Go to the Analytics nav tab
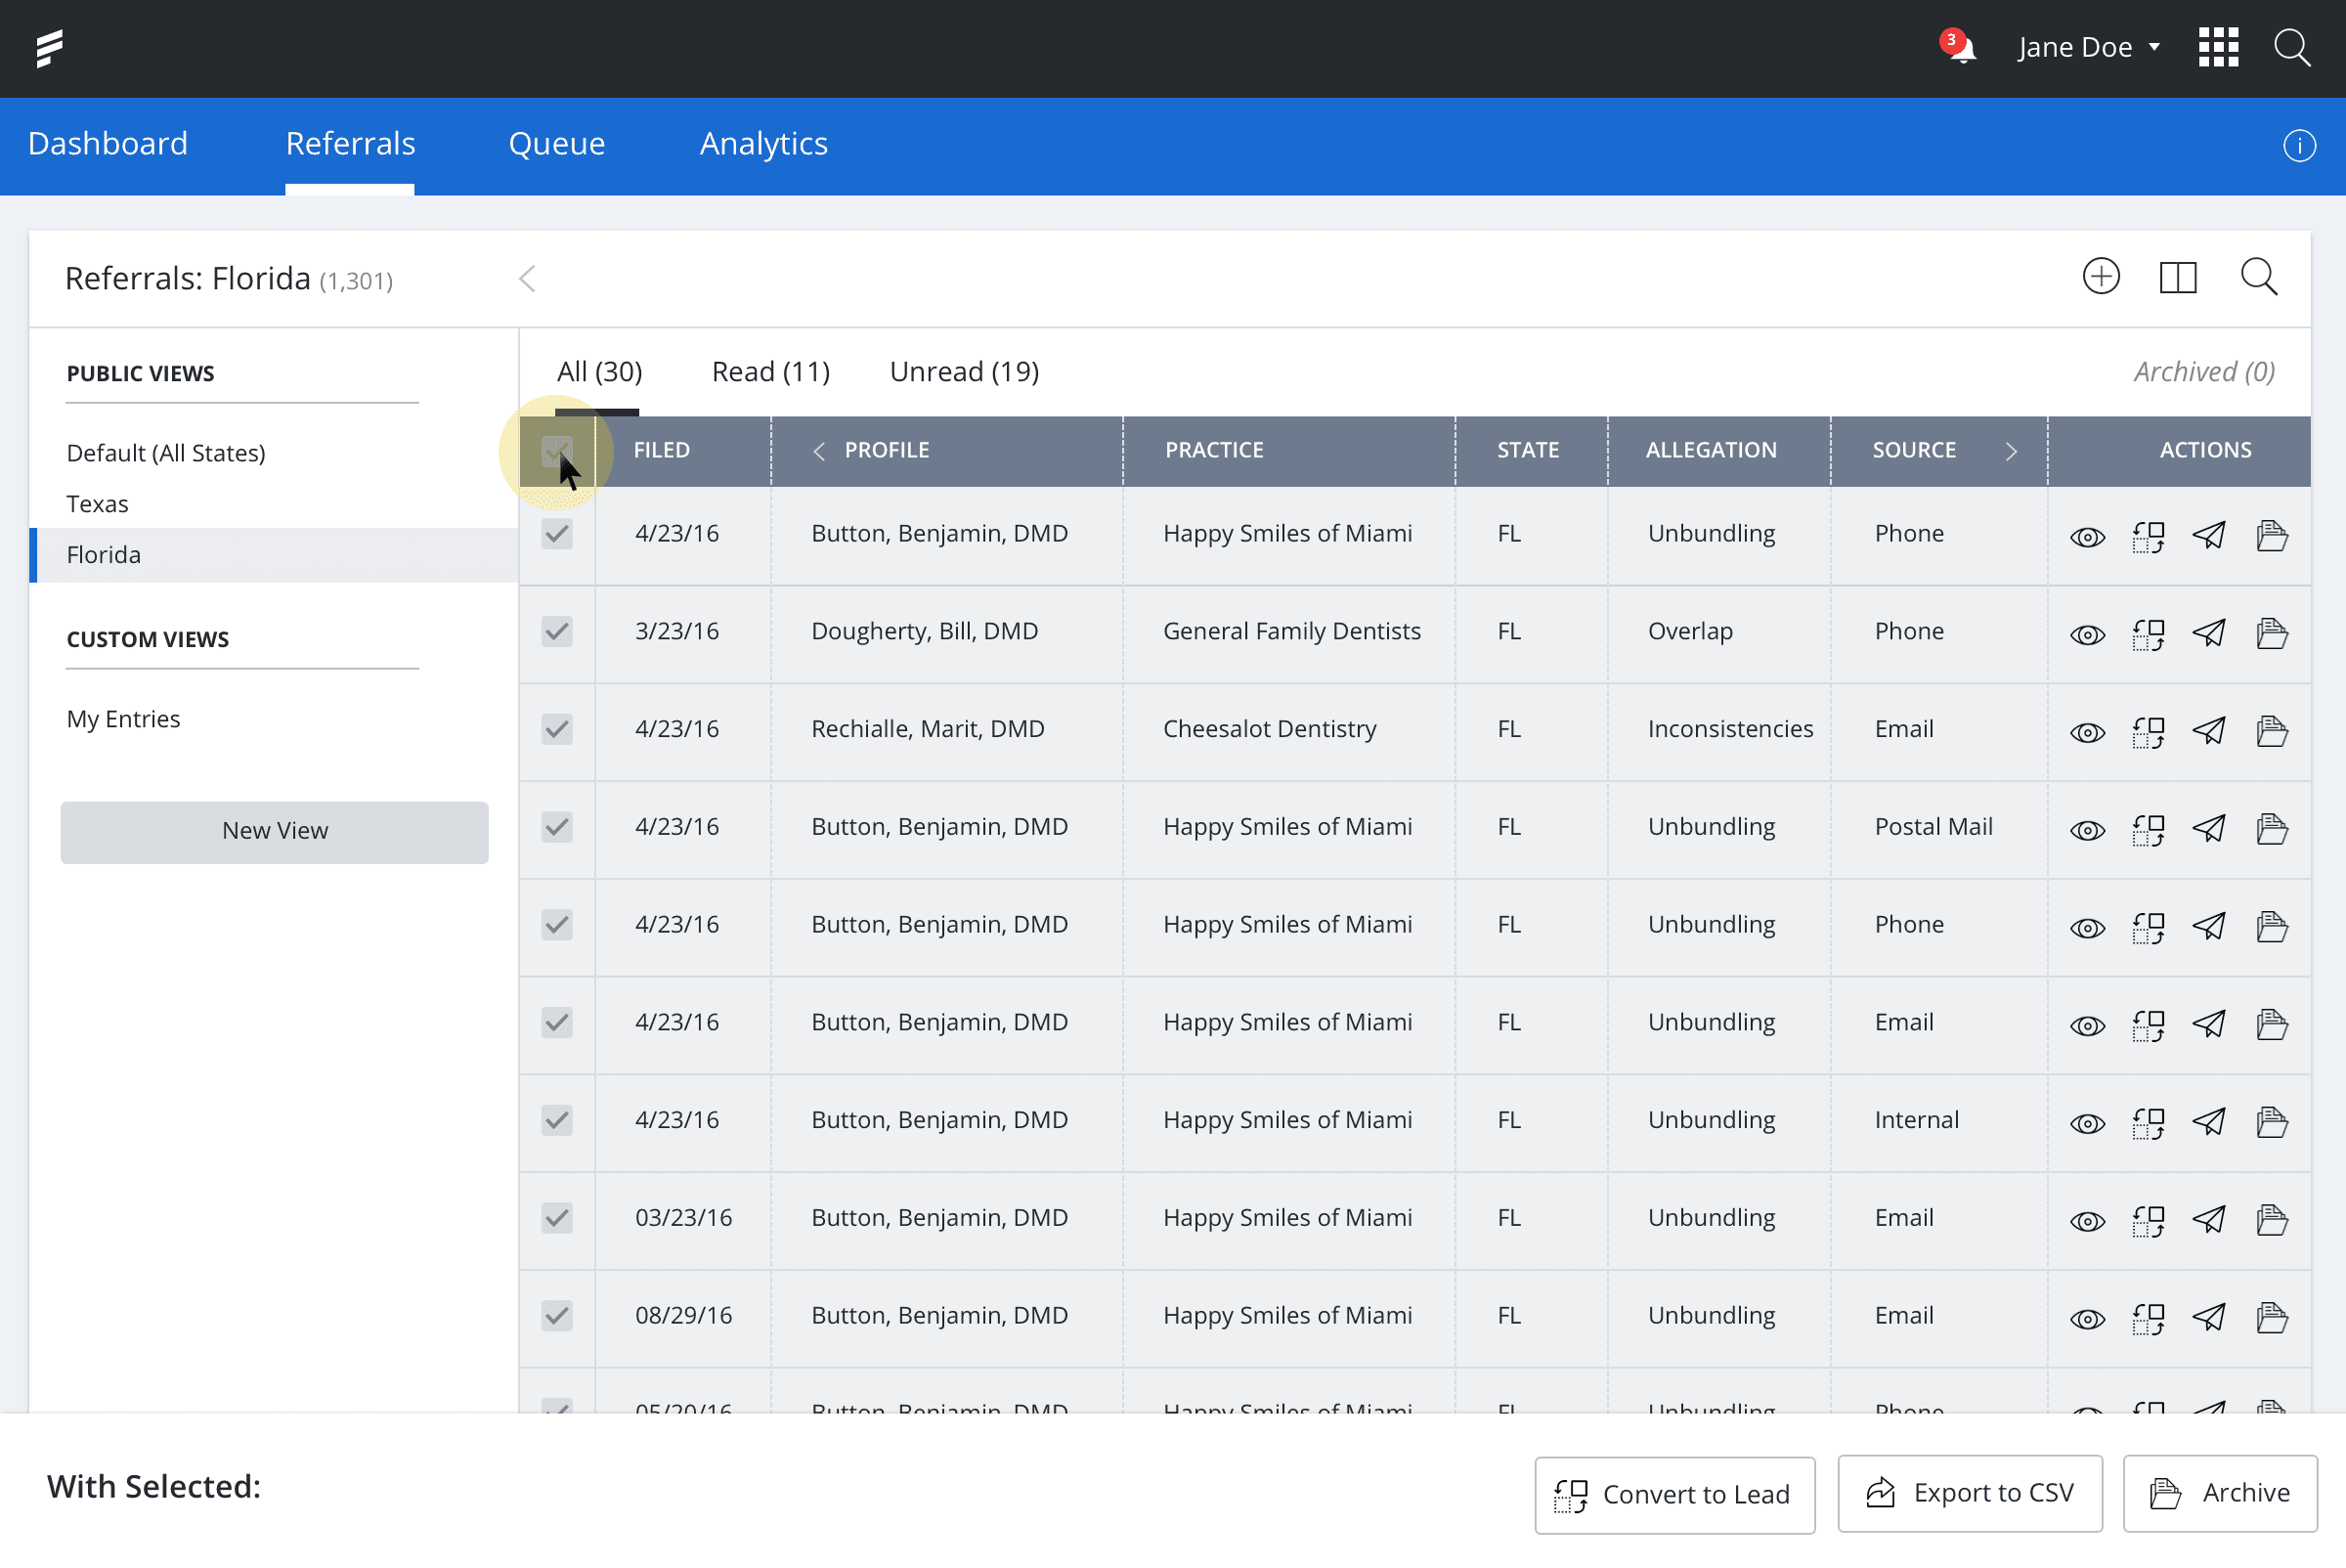Screen dimensions: 2346x1568 (763, 144)
